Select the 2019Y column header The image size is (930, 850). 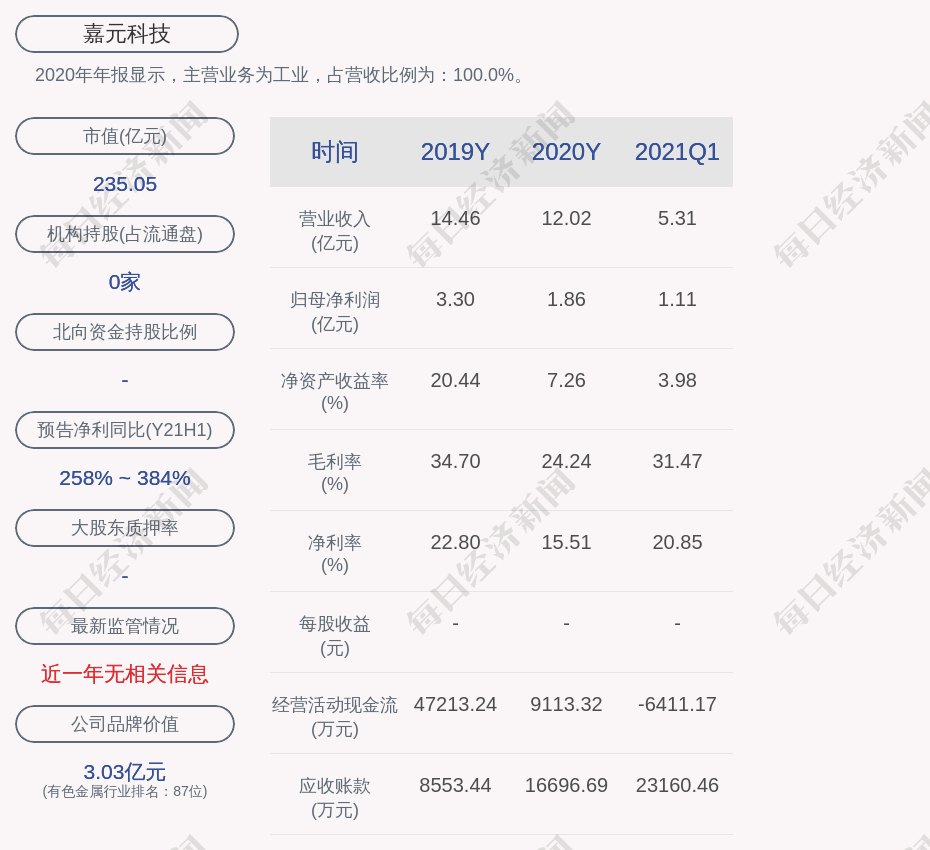click(455, 152)
